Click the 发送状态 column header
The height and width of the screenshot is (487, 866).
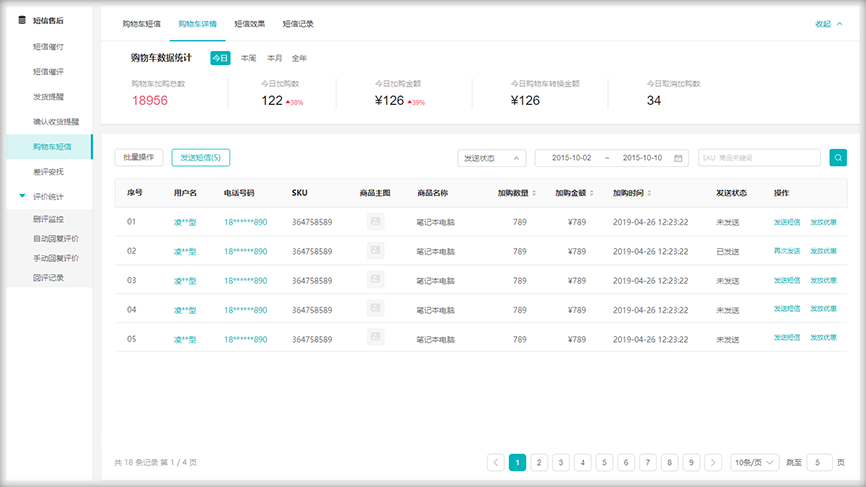coord(731,193)
